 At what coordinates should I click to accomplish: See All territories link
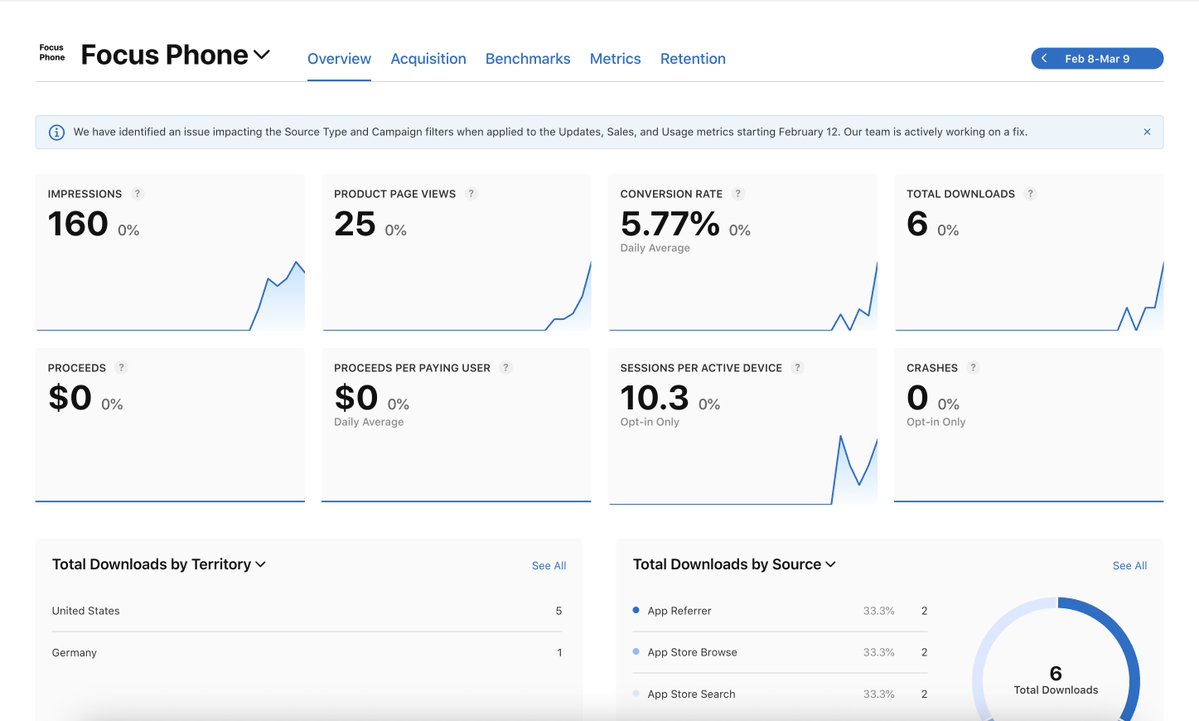(x=549, y=566)
